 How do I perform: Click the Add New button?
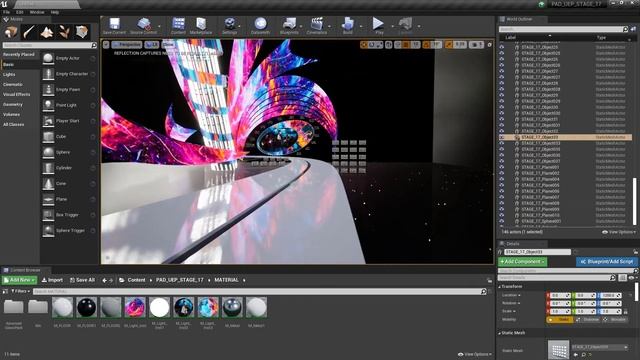click(x=20, y=280)
